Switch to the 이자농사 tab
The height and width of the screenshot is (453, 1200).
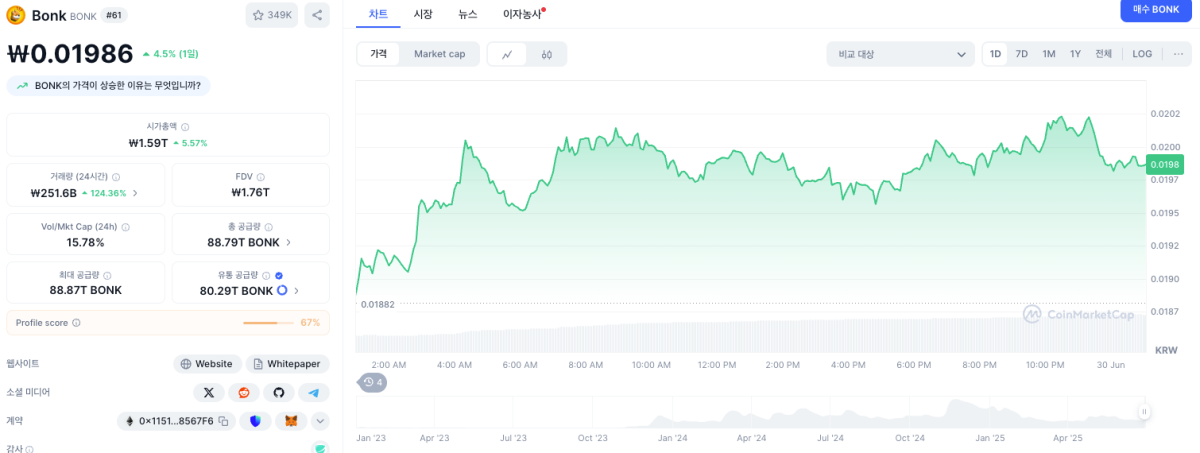523,14
